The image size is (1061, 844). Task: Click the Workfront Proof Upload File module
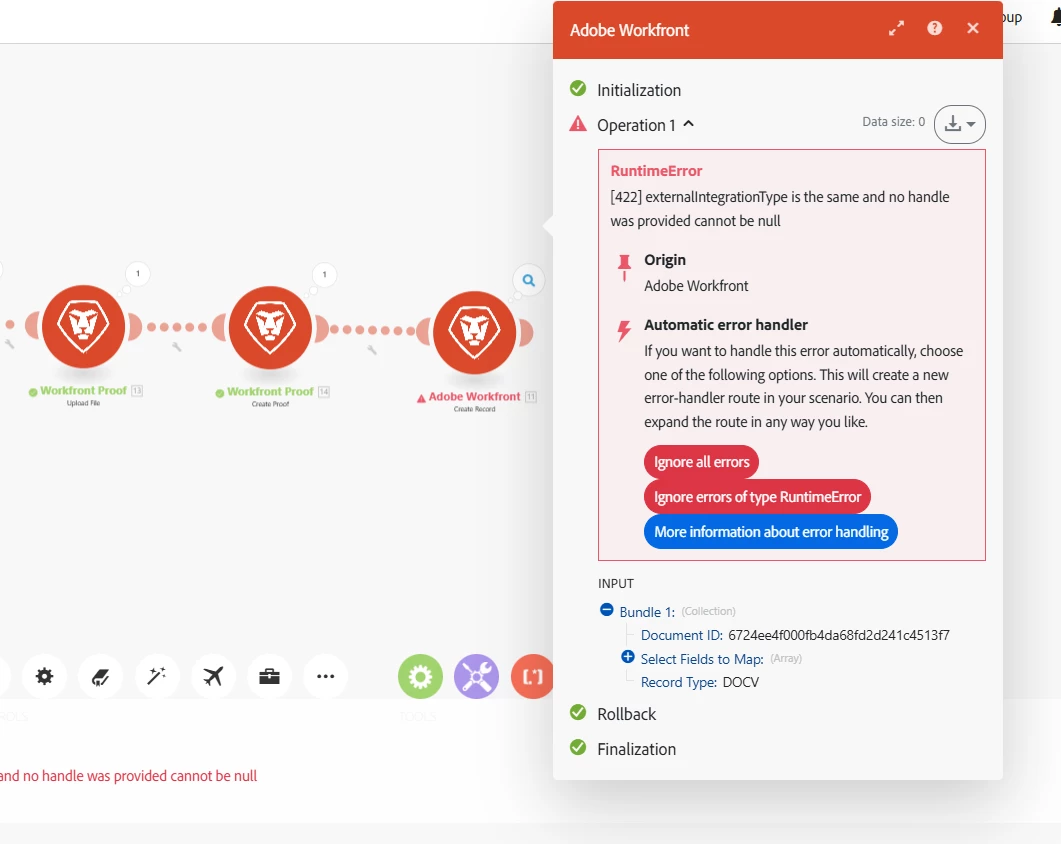pyautogui.click(x=83, y=326)
